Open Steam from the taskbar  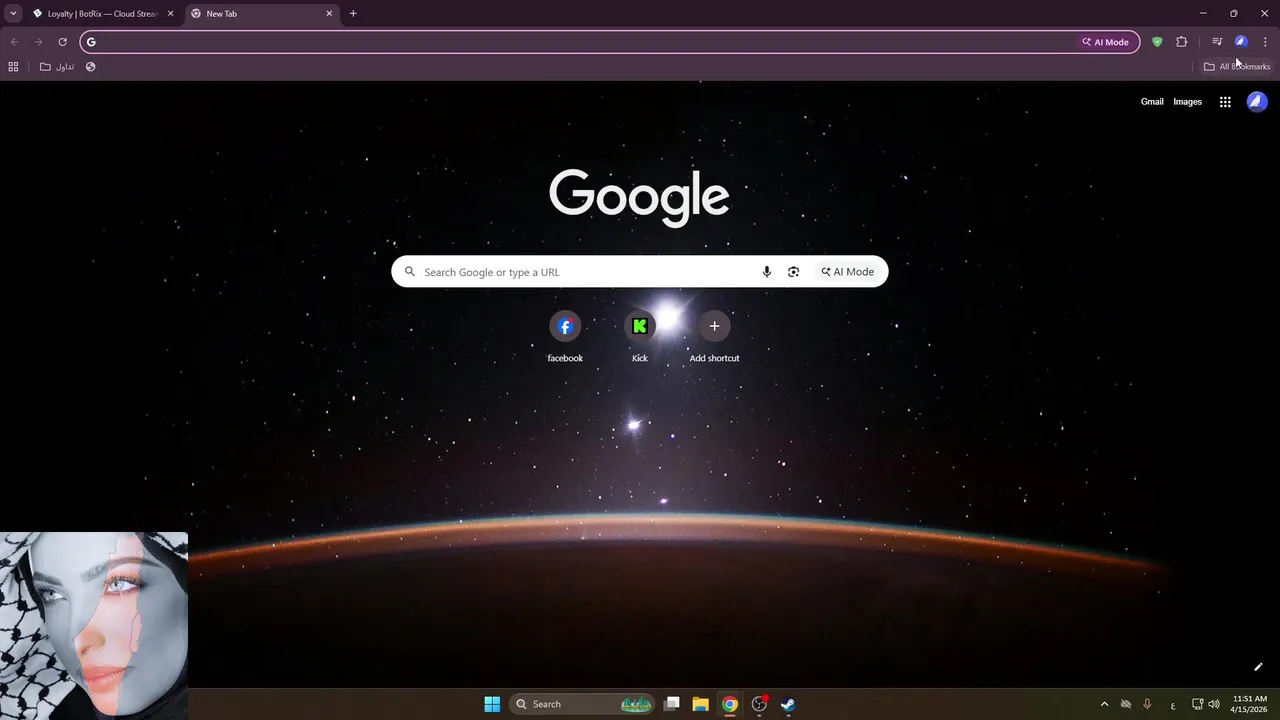click(788, 704)
